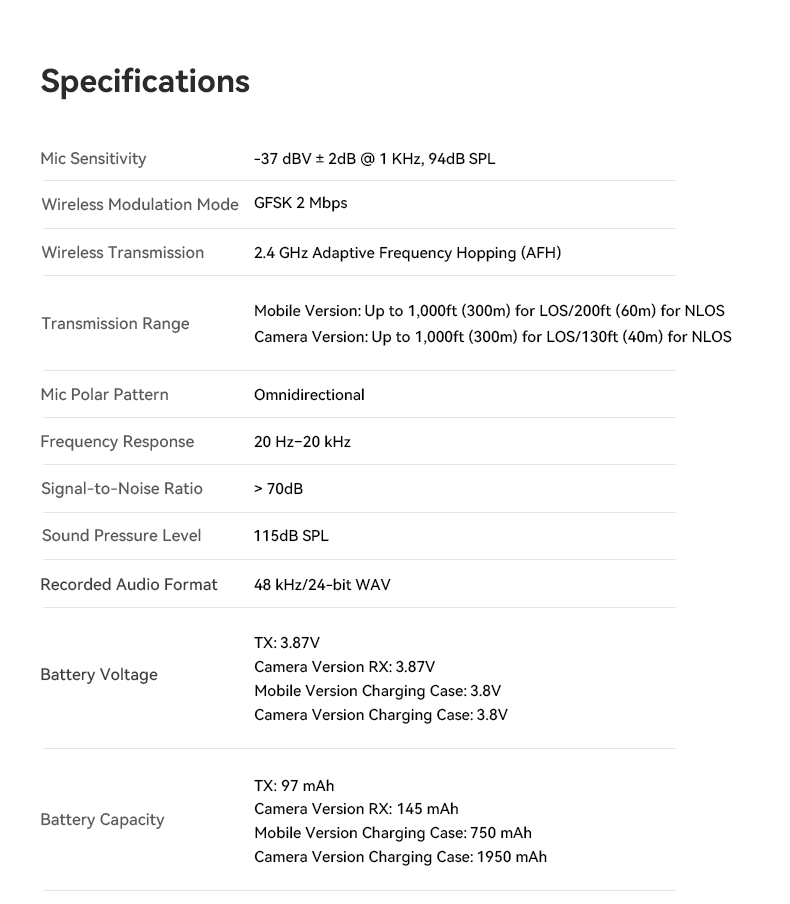This screenshot has width=790, height=904.
Task: Click the 2.4 GHz Adaptive Frequency Hopping text
Action: coord(407,252)
